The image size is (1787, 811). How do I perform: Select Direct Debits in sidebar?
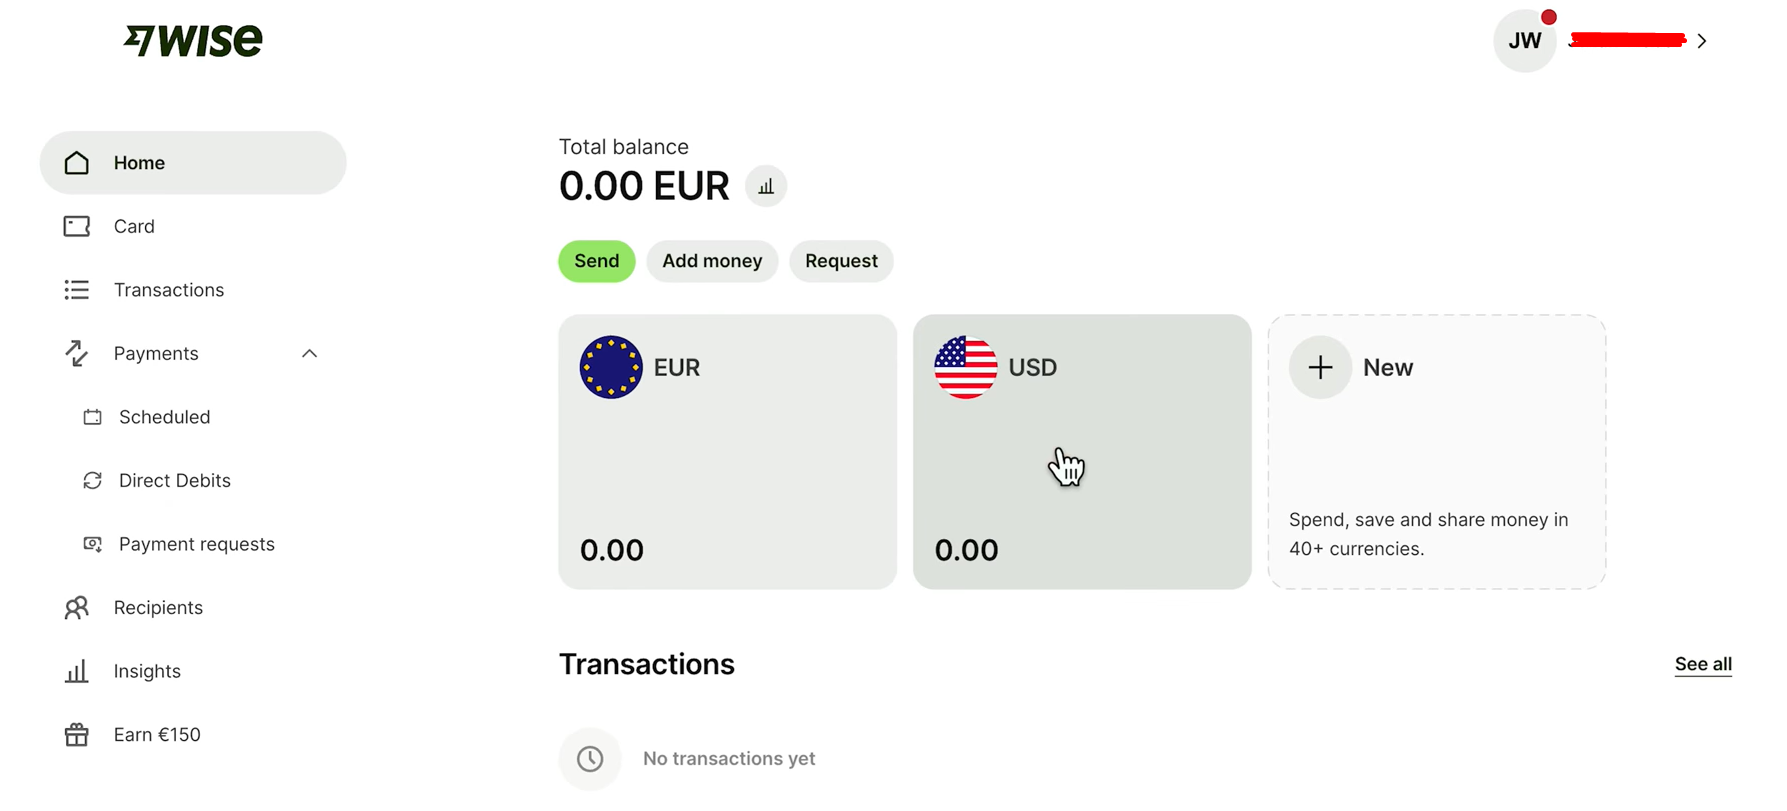point(174,481)
